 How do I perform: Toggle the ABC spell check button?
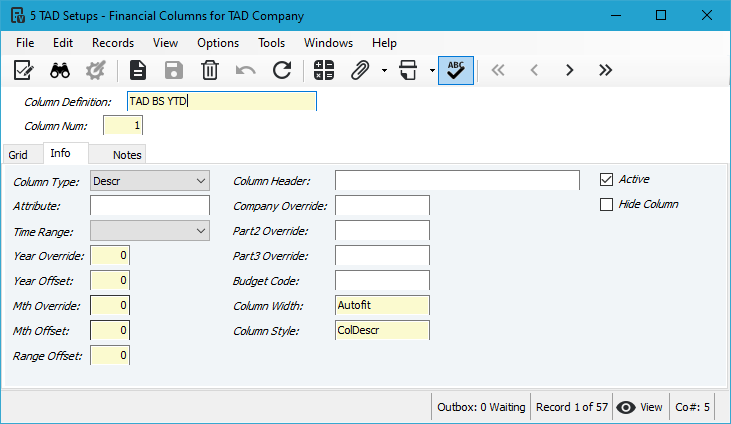(x=456, y=70)
